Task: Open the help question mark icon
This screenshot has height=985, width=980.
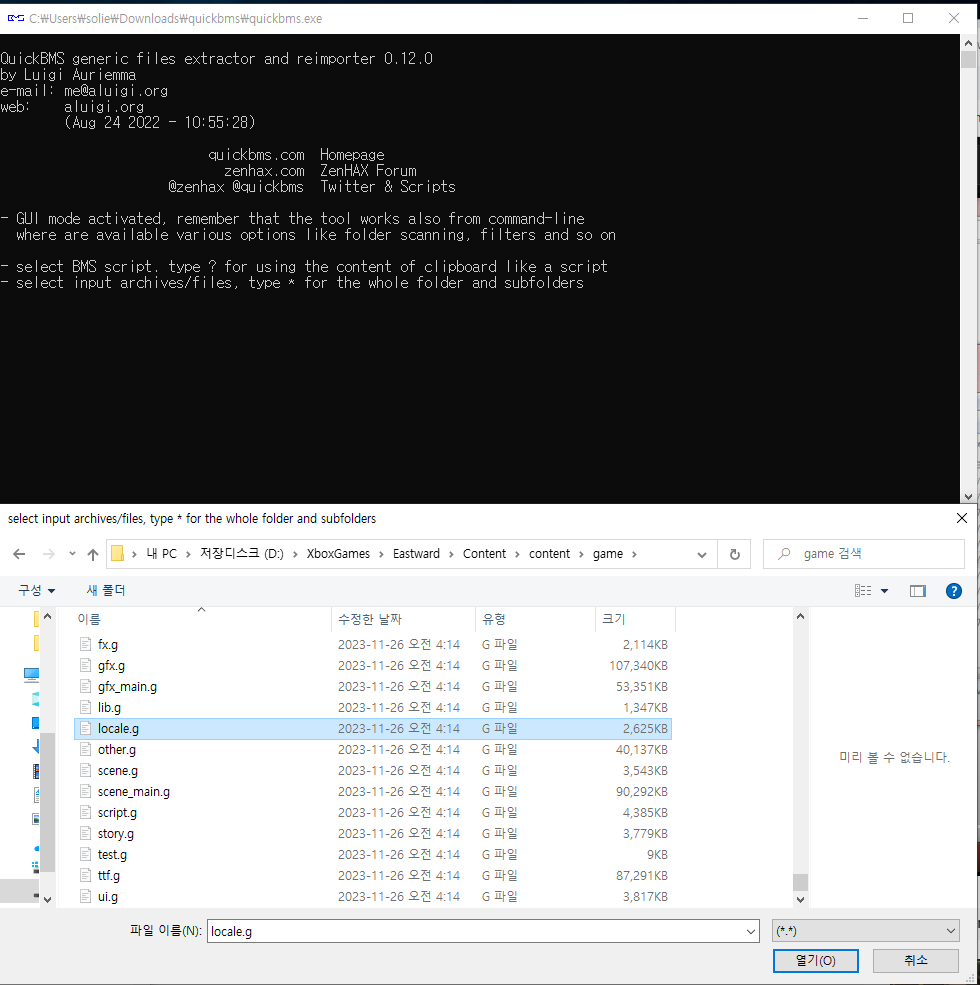Action: [954, 590]
